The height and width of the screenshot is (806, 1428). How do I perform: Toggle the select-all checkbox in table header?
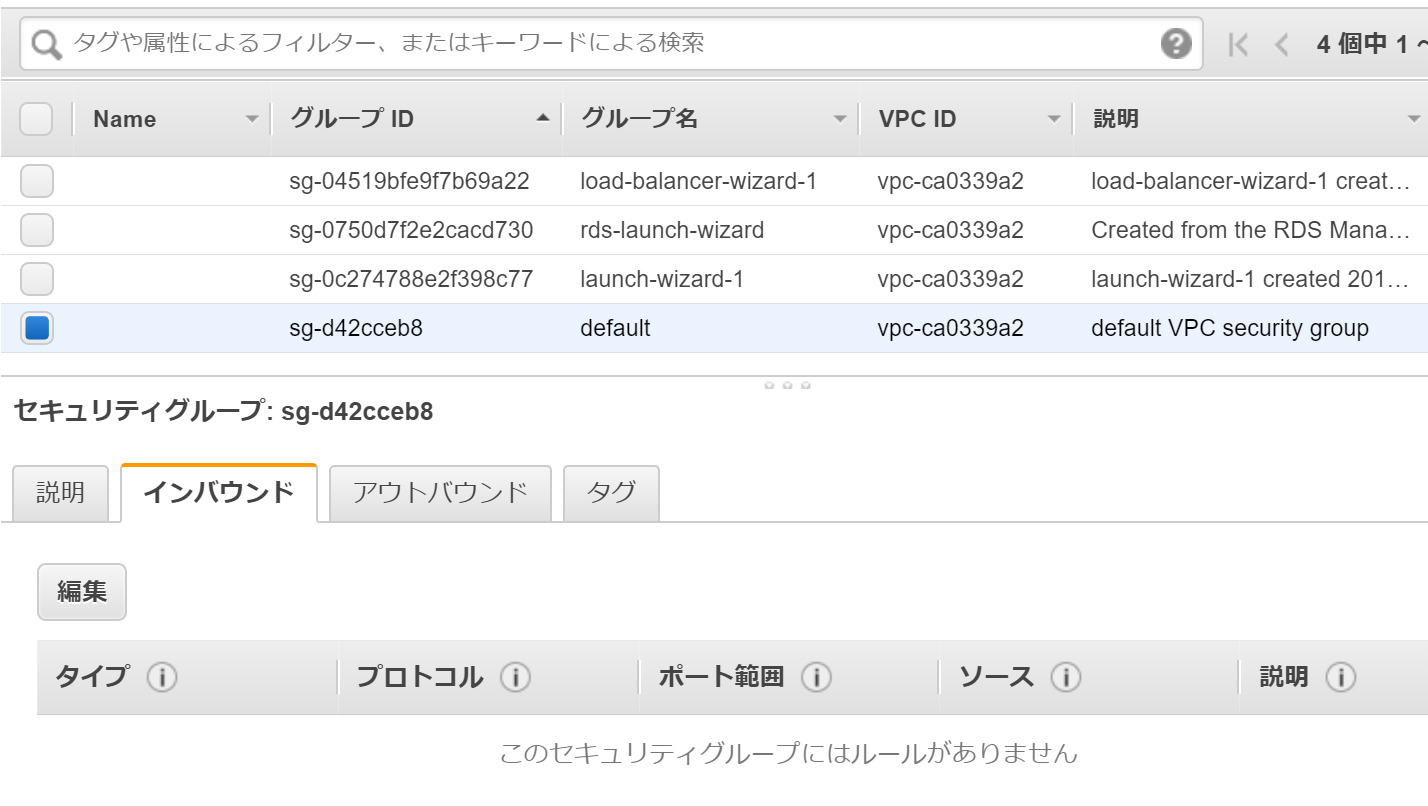(37, 119)
